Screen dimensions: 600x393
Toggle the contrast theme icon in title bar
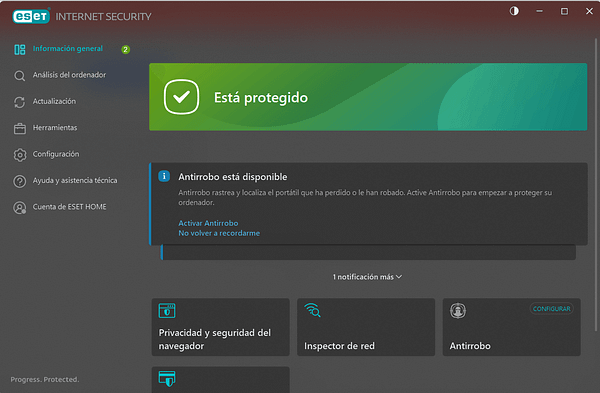point(514,11)
